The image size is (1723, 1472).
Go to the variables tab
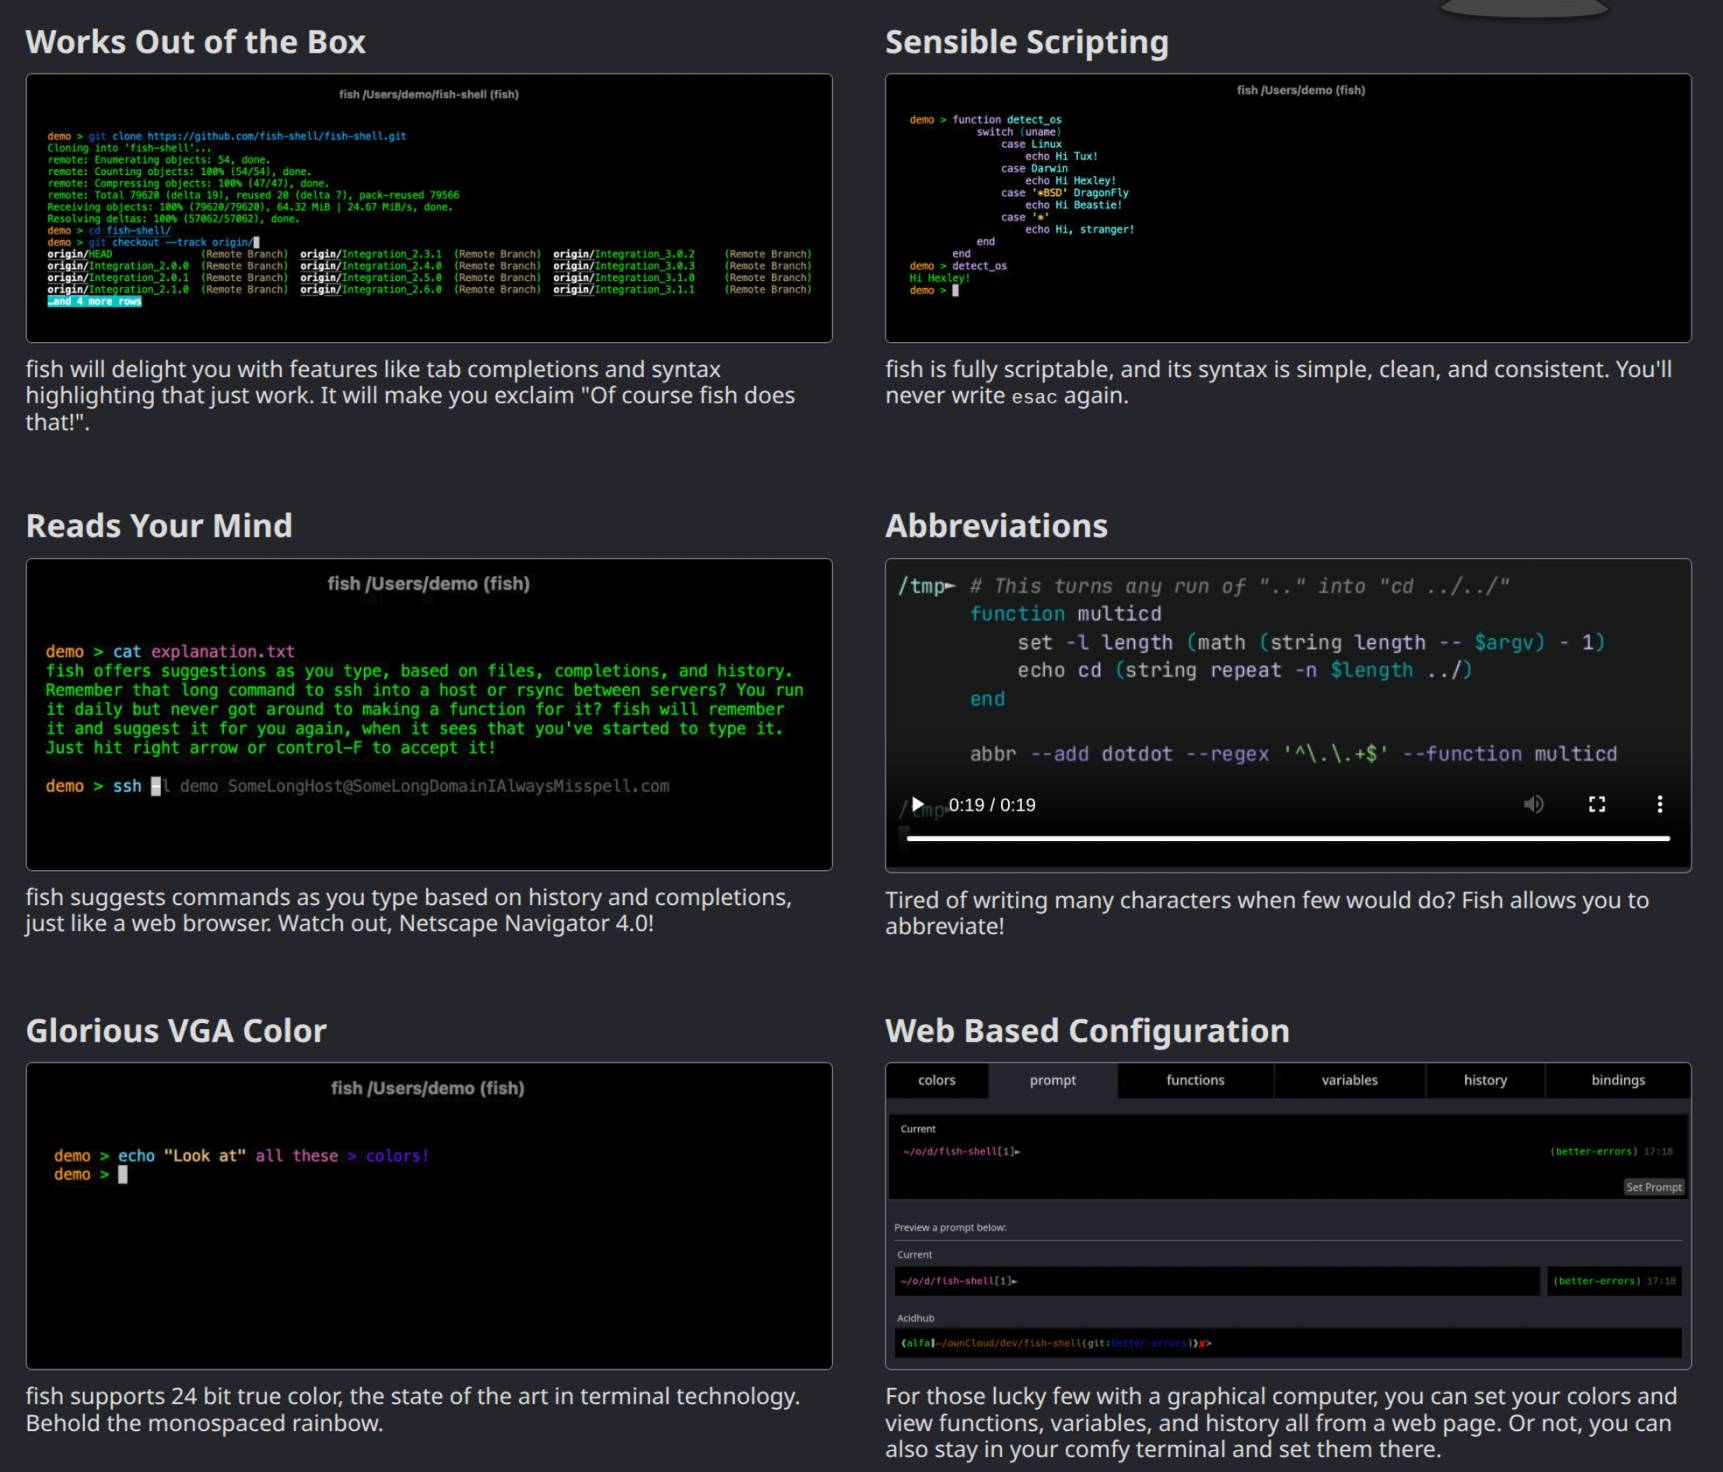click(1349, 1080)
